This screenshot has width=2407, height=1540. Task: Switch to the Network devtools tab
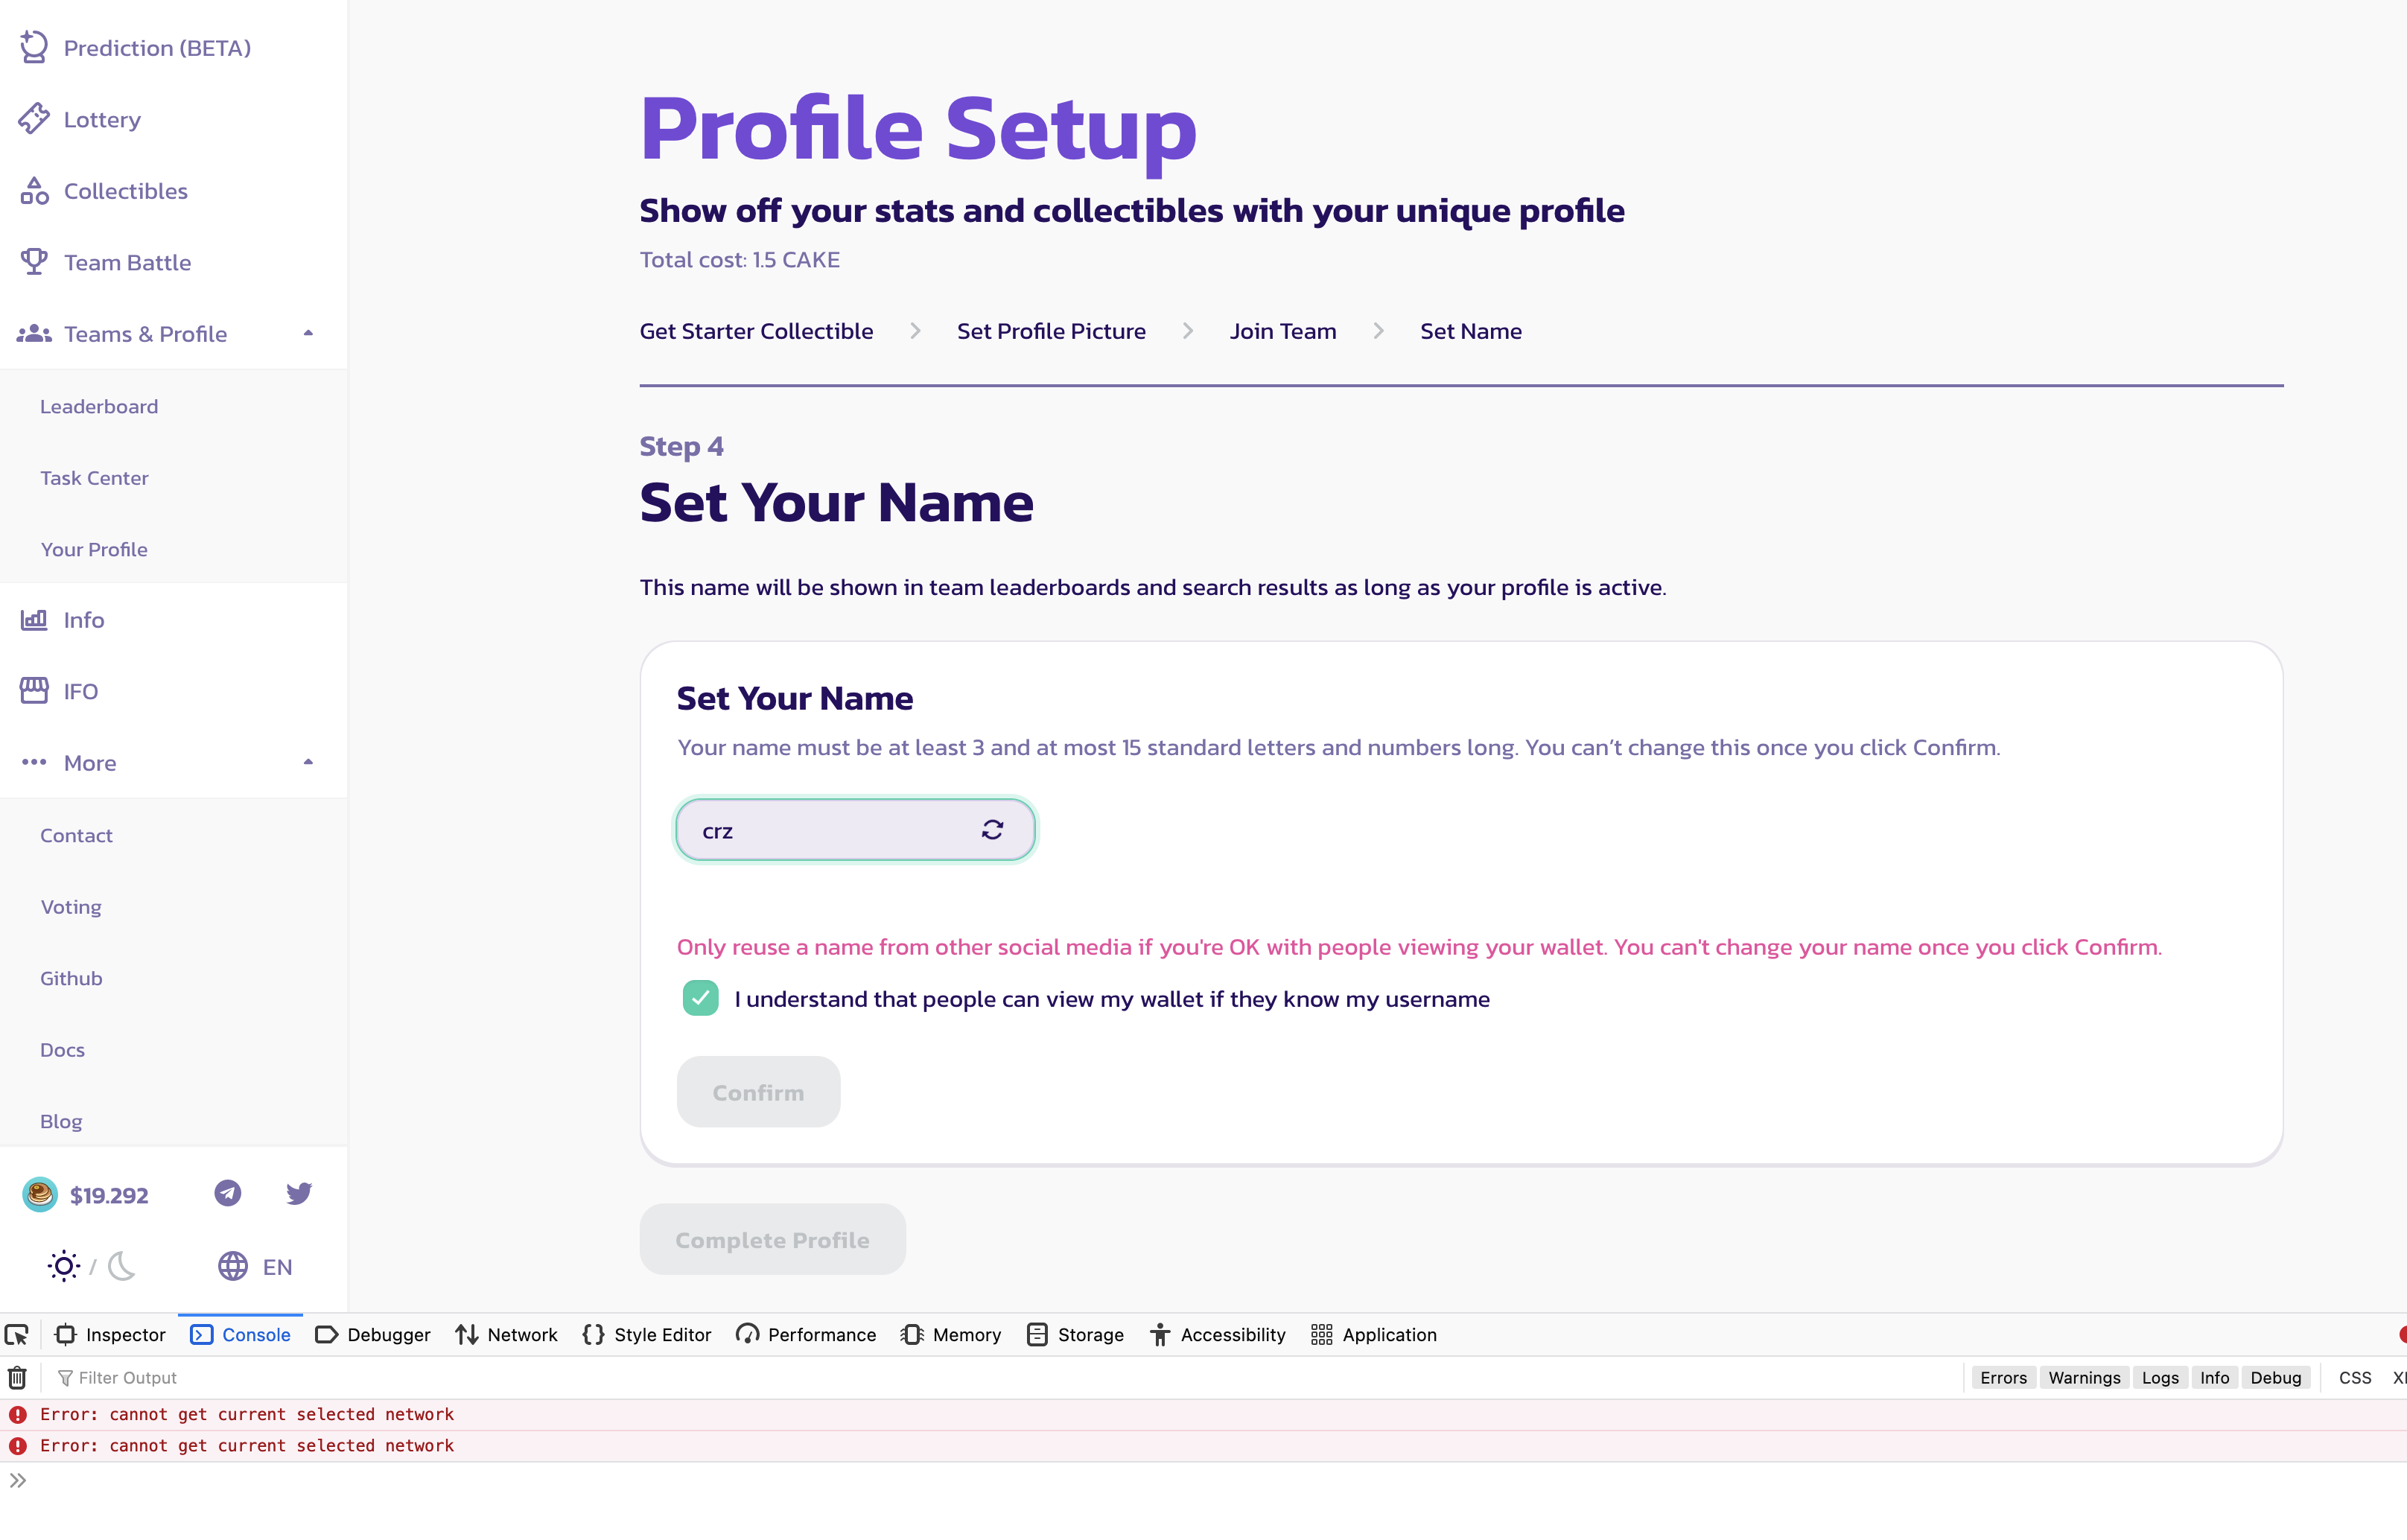coord(506,1334)
